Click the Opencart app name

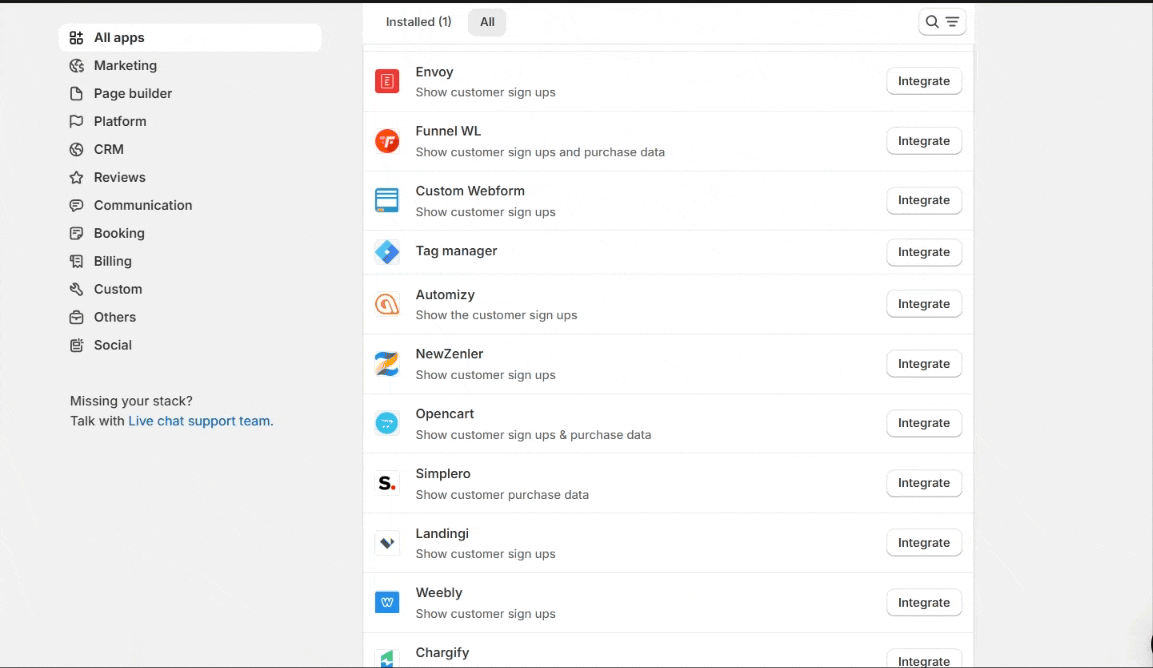coord(445,413)
